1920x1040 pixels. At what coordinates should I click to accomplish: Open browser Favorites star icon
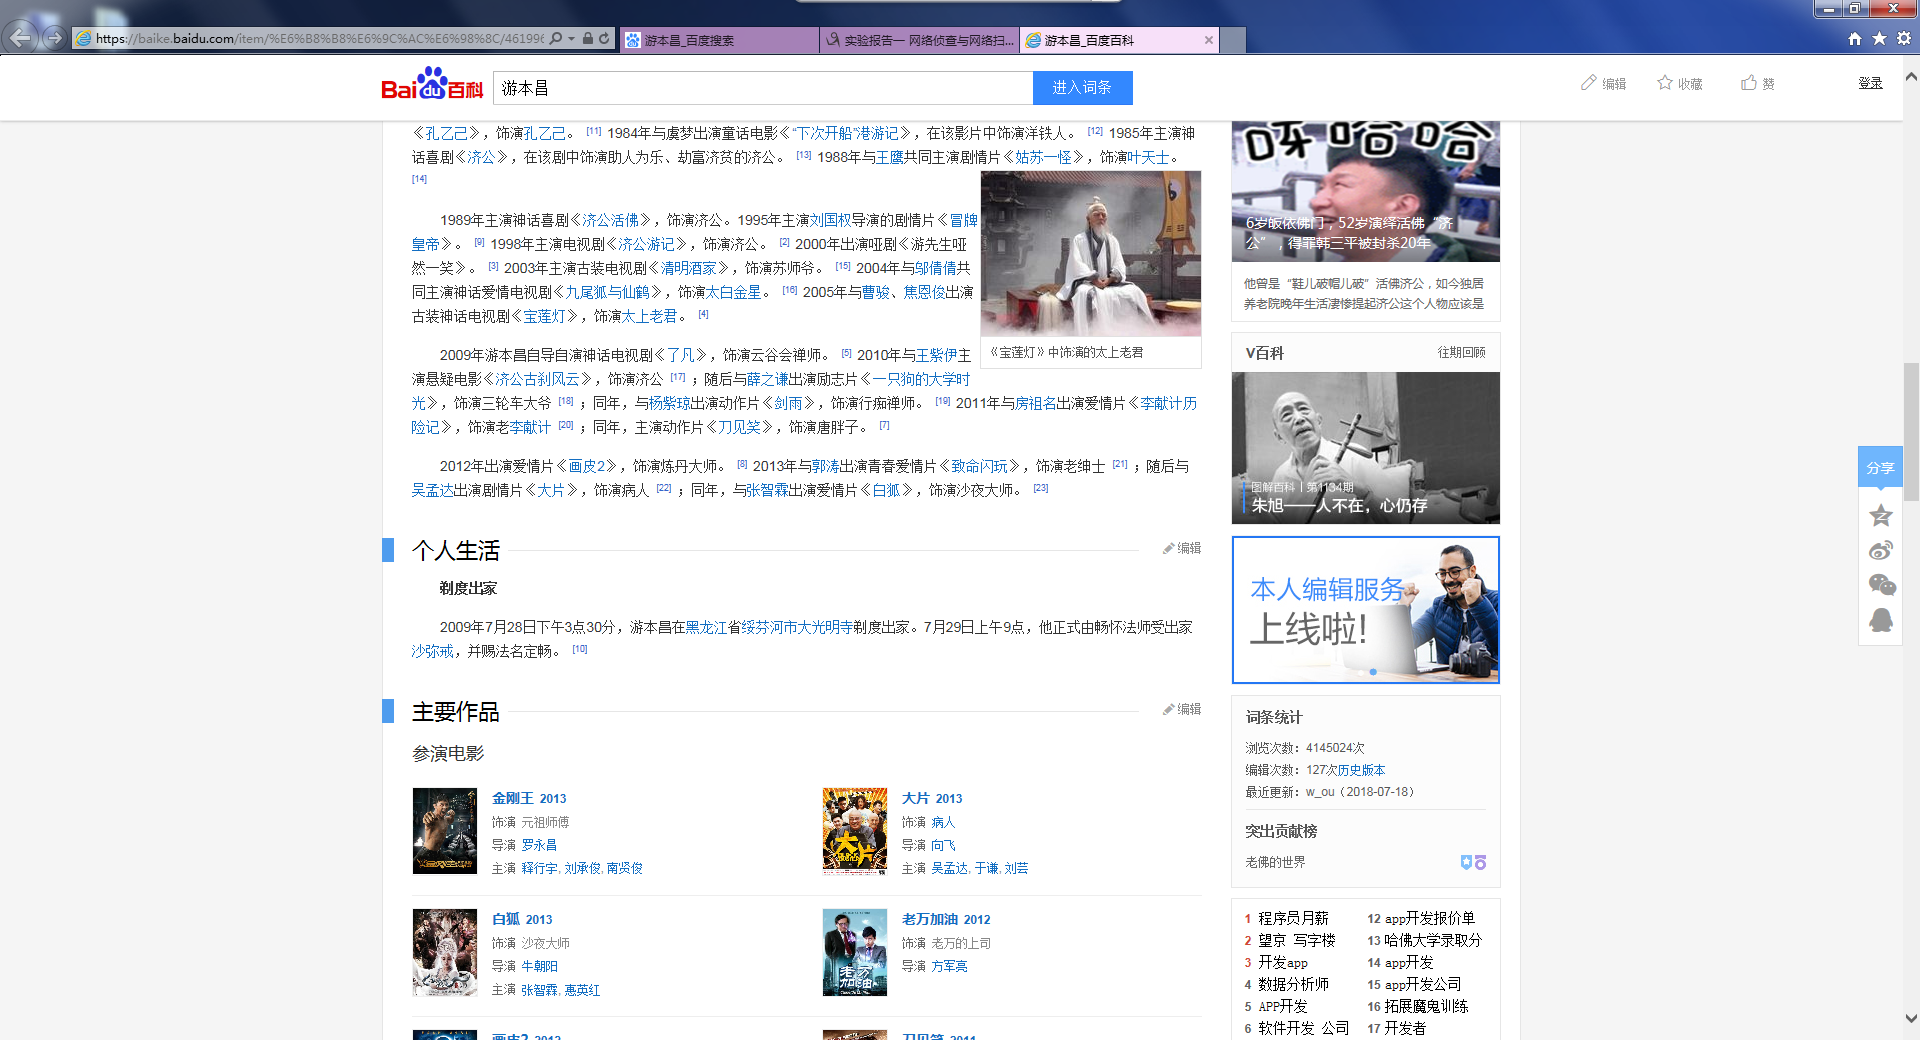[x=1879, y=38]
